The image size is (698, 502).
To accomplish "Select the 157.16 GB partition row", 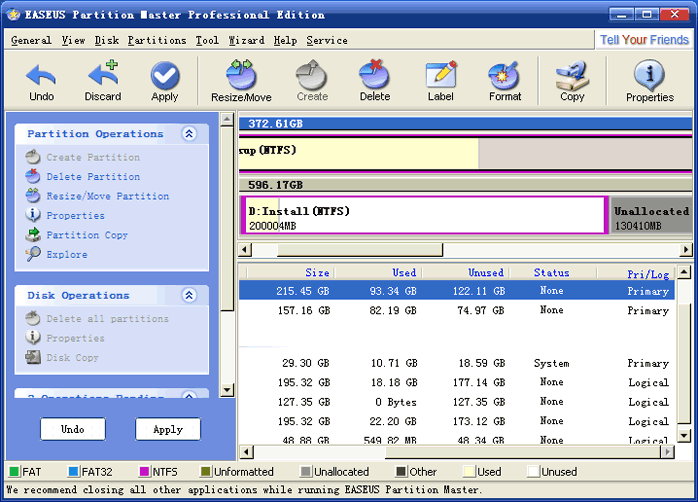I will 457,310.
